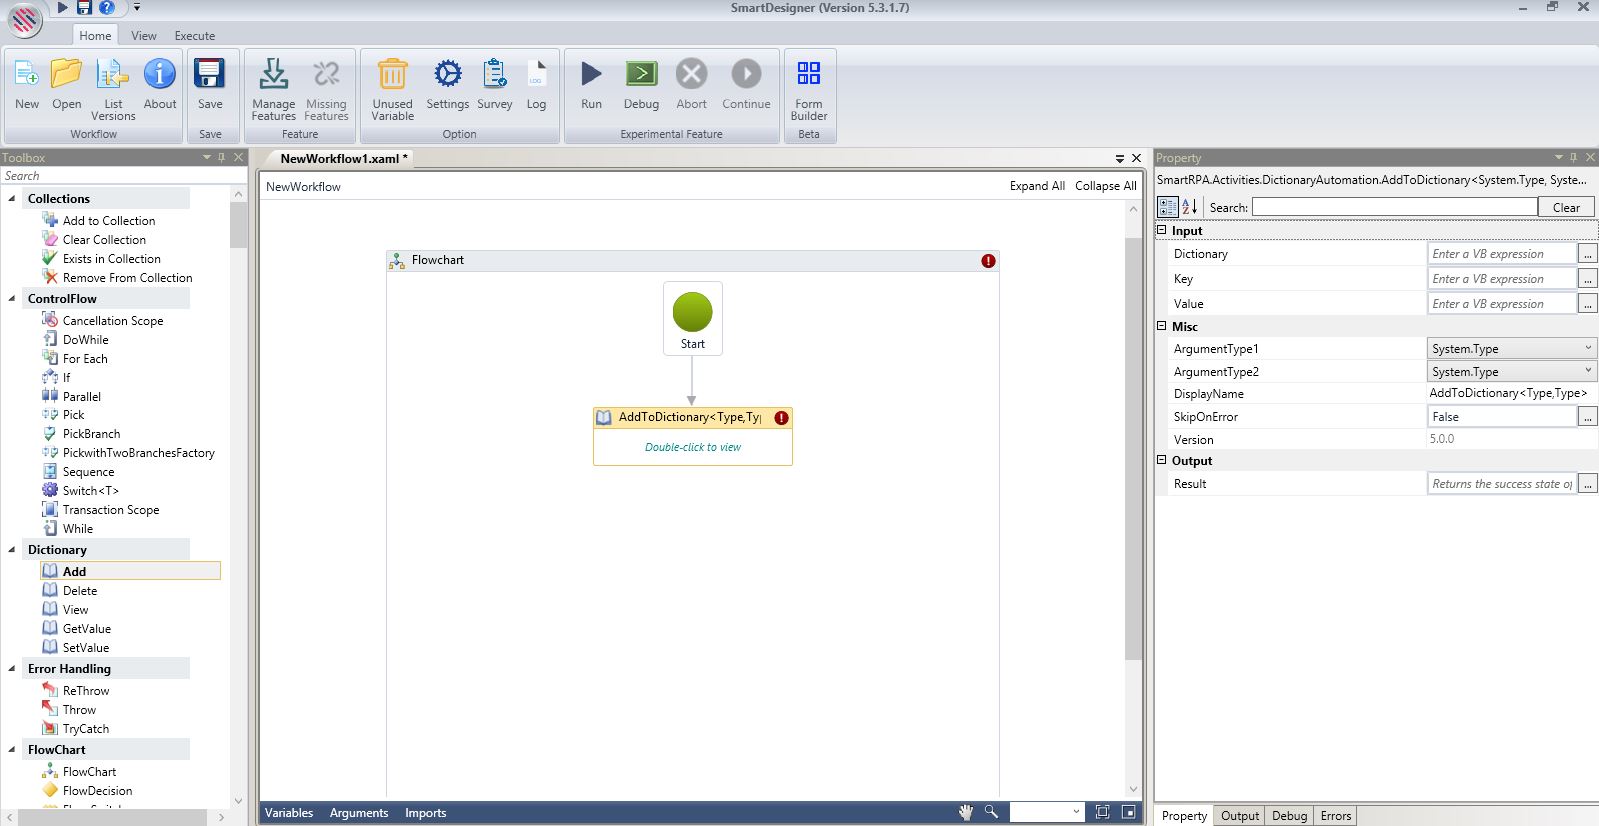Open the Output tab at the bottom
The image size is (1599, 826).
click(x=1239, y=816)
